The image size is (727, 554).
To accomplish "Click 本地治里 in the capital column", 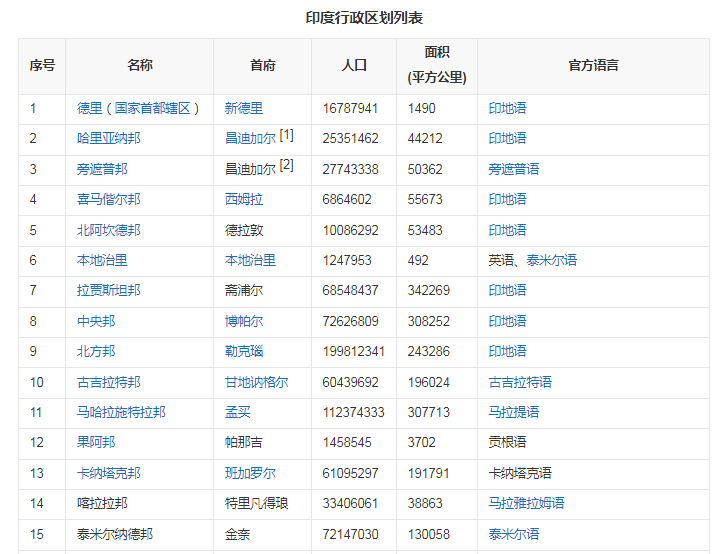I will click(x=250, y=260).
